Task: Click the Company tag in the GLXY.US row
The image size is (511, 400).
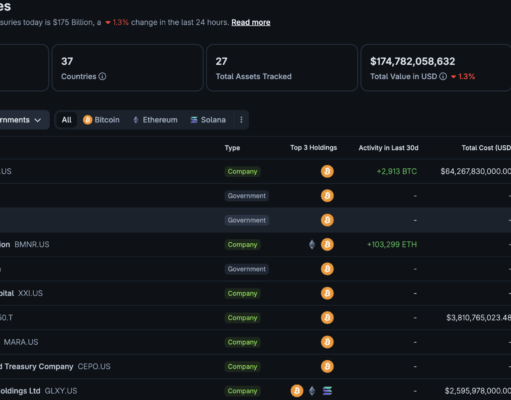Action: click(242, 391)
